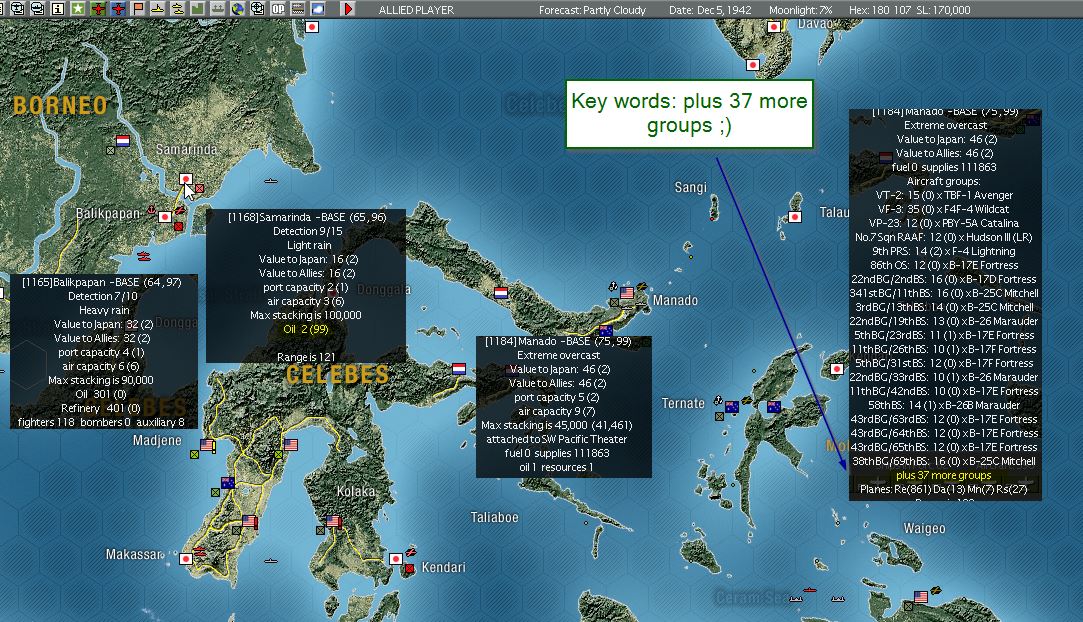Click the US flag base at Manado
The image size is (1083, 622).
click(x=626, y=293)
